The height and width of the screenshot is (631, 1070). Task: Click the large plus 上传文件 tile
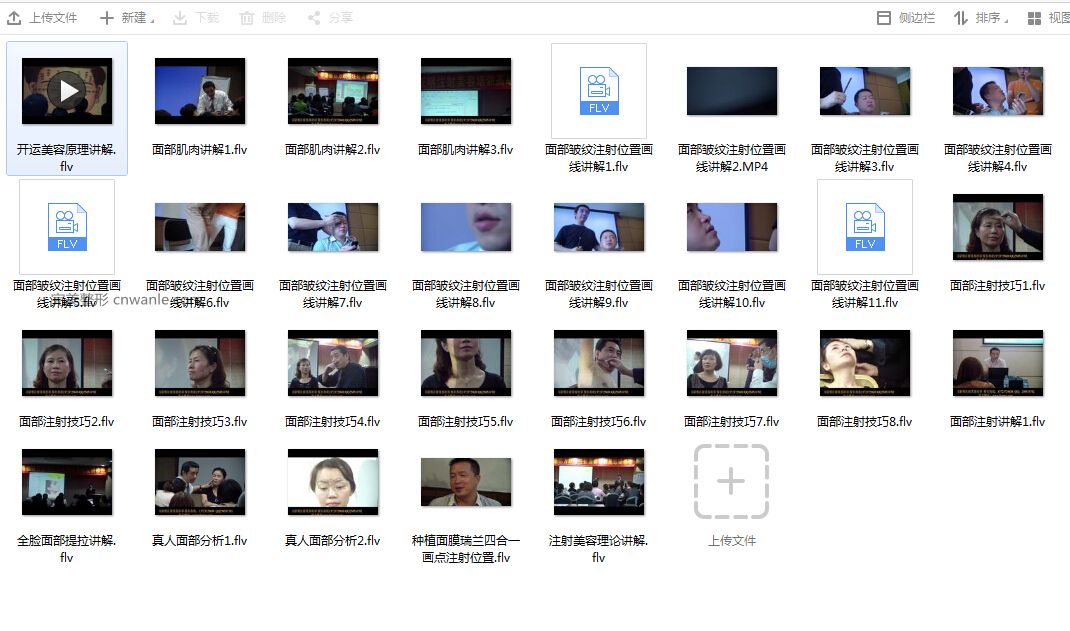[x=731, y=482]
